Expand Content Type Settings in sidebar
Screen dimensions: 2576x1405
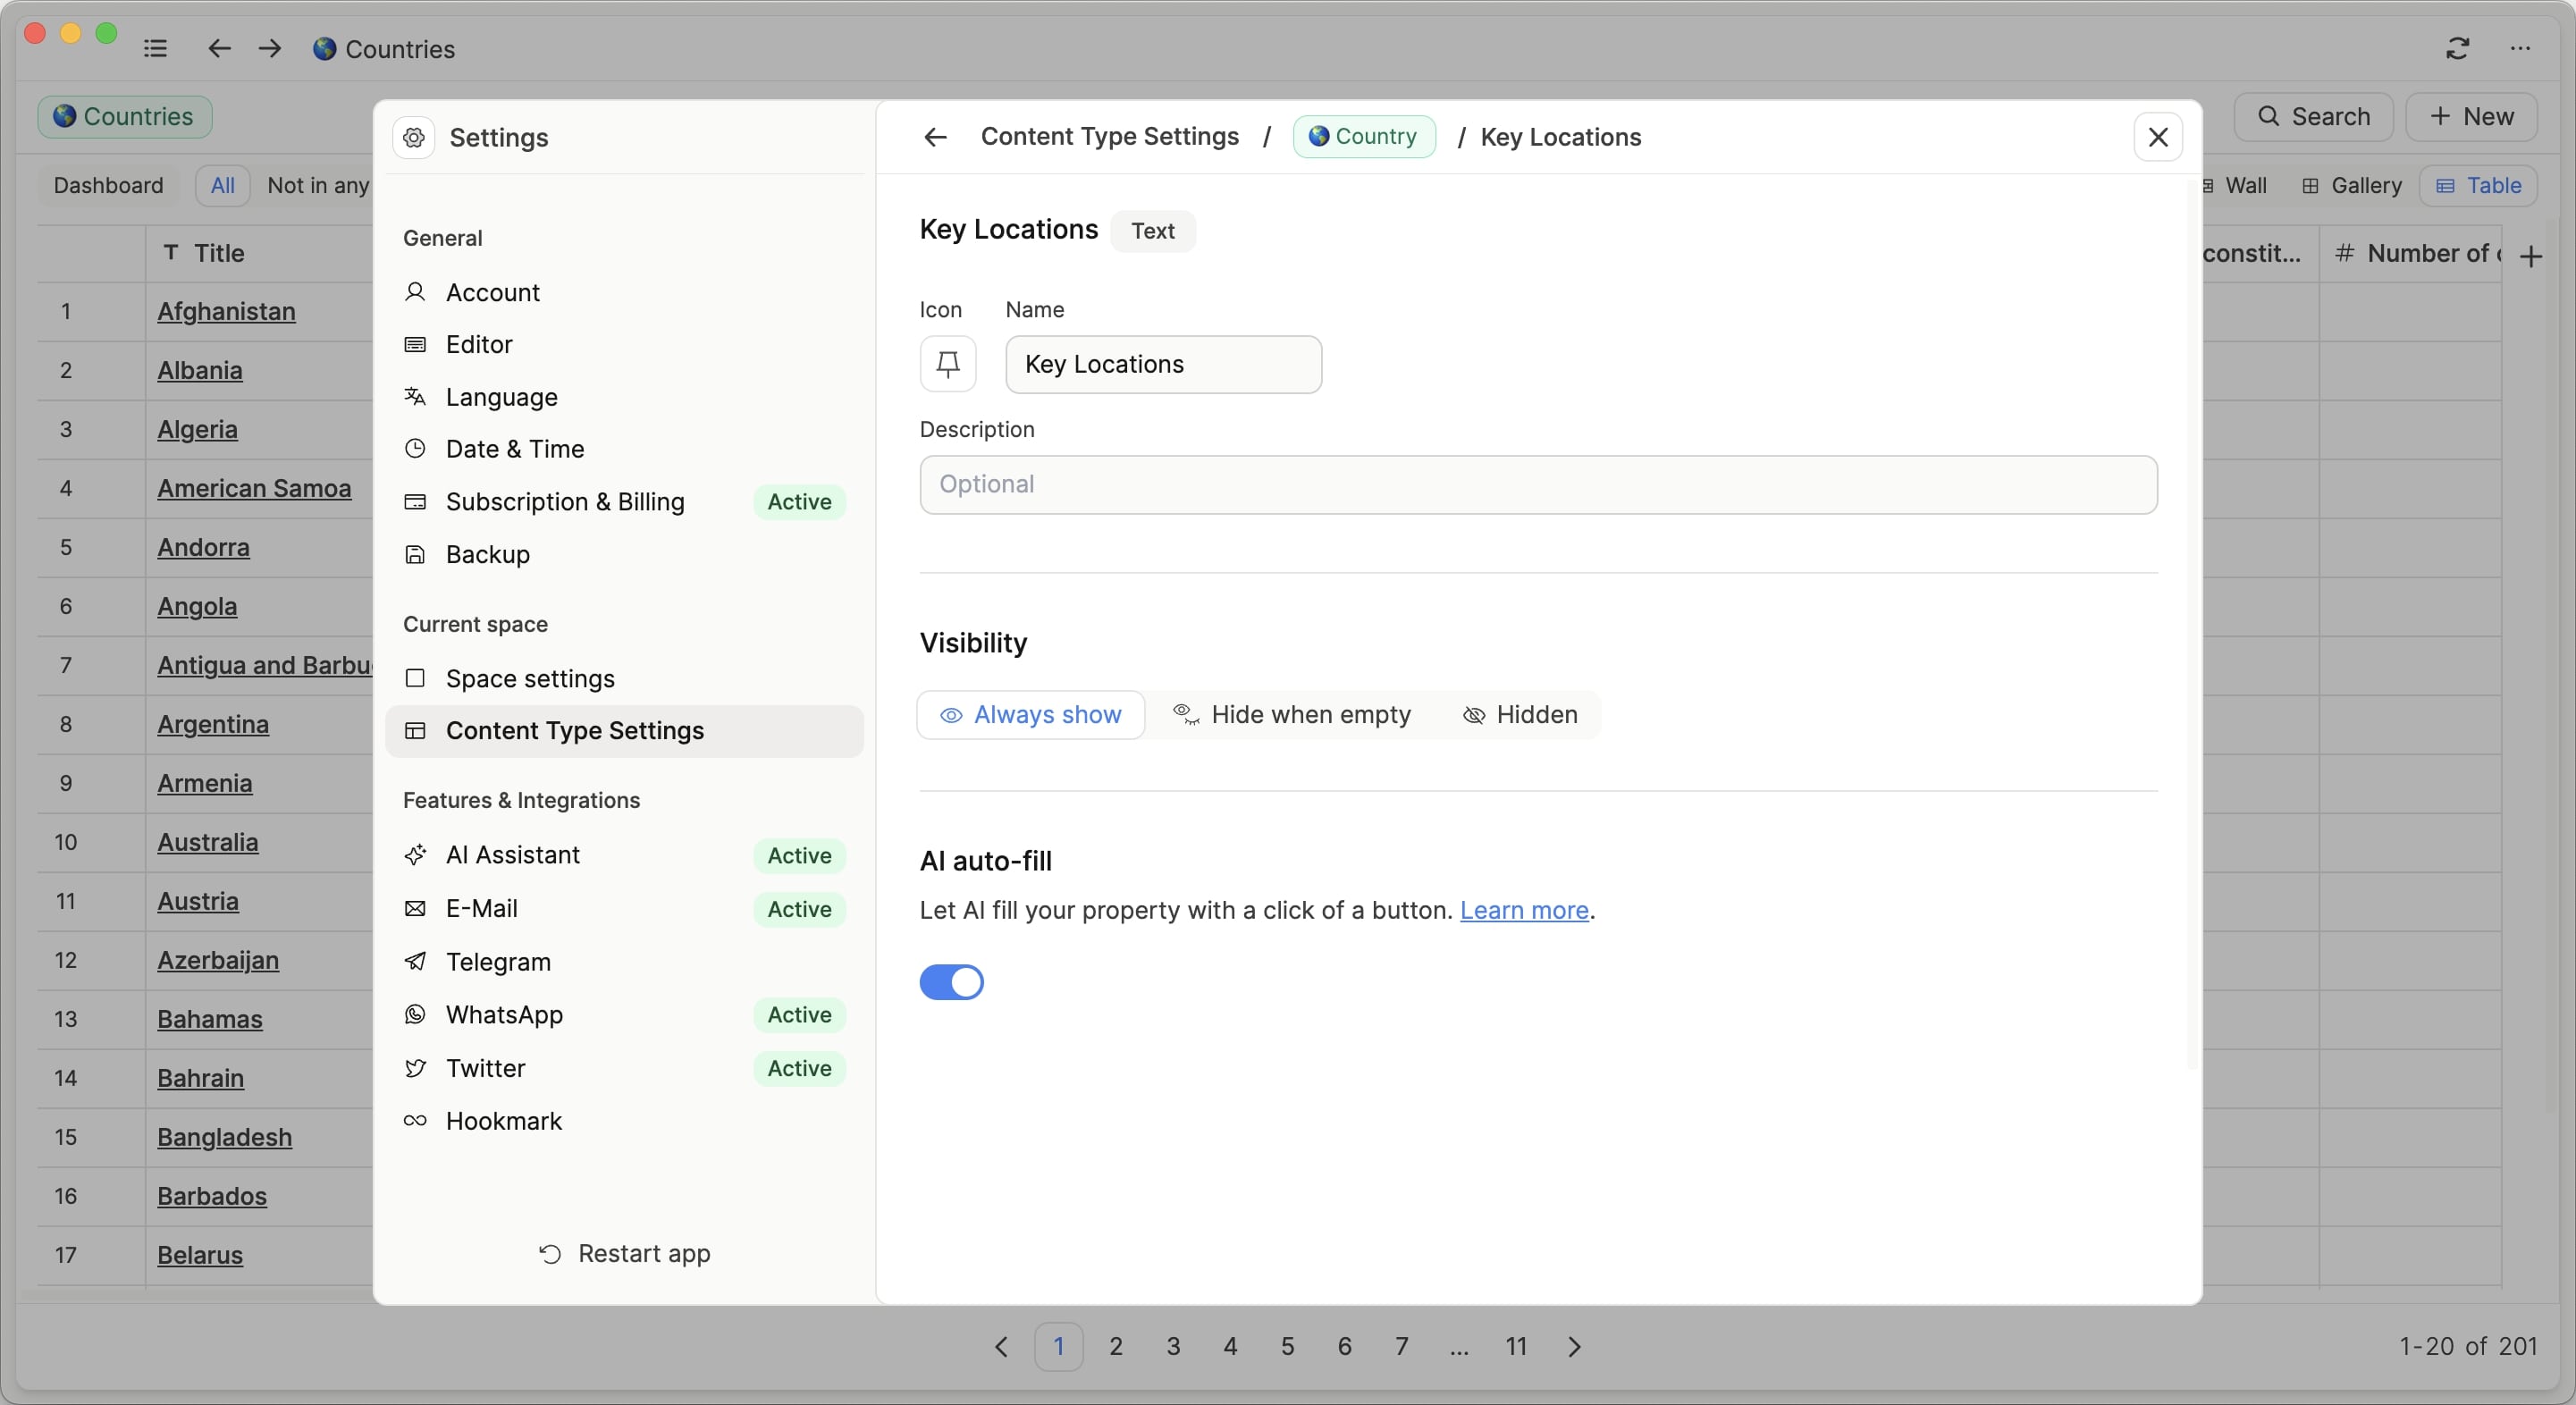(x=575, y=730)
